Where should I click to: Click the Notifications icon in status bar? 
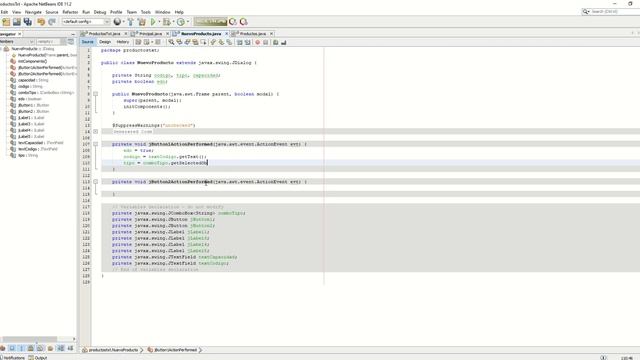(2, 358)
